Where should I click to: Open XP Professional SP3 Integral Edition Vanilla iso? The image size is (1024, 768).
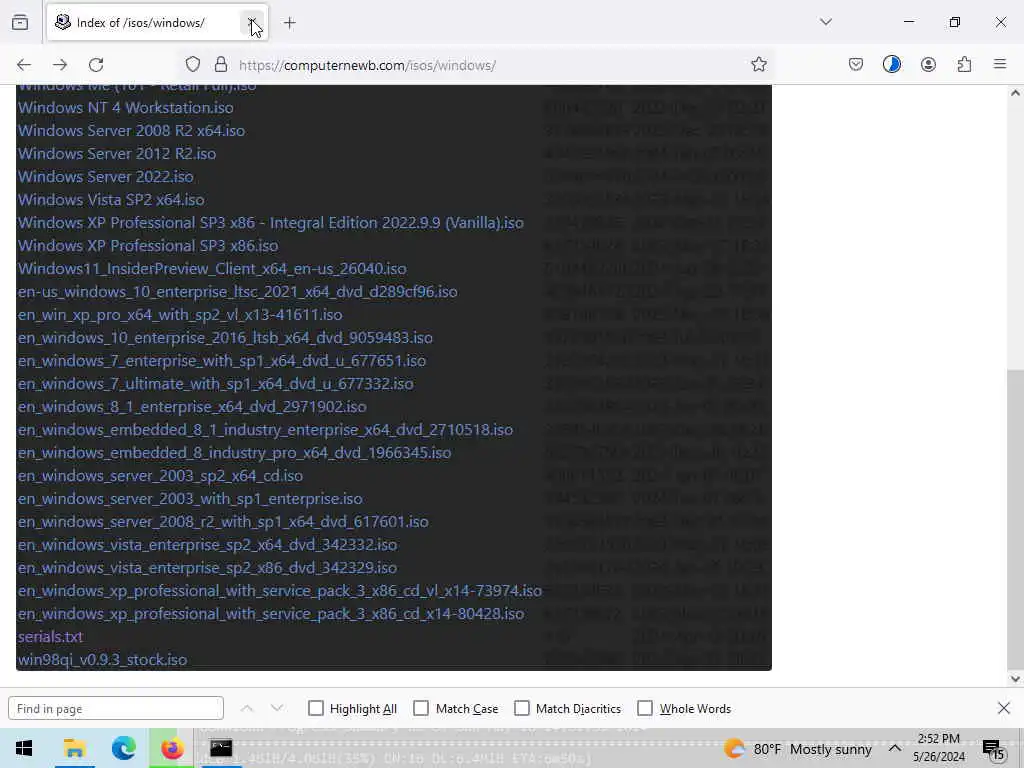tap(270, 223)
